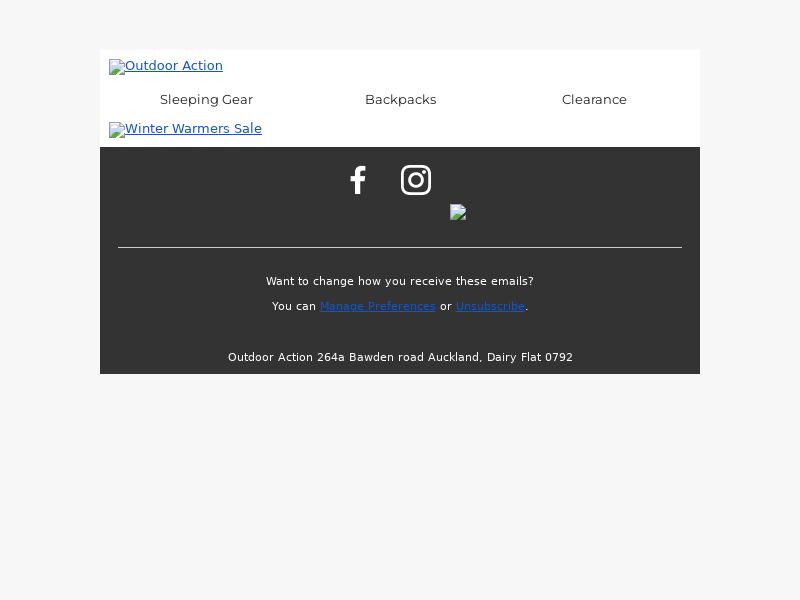Click the 'Dairy Flat 0792' postcode text
This screenshot has width=800, height=600.
click(x=530, y=357)
